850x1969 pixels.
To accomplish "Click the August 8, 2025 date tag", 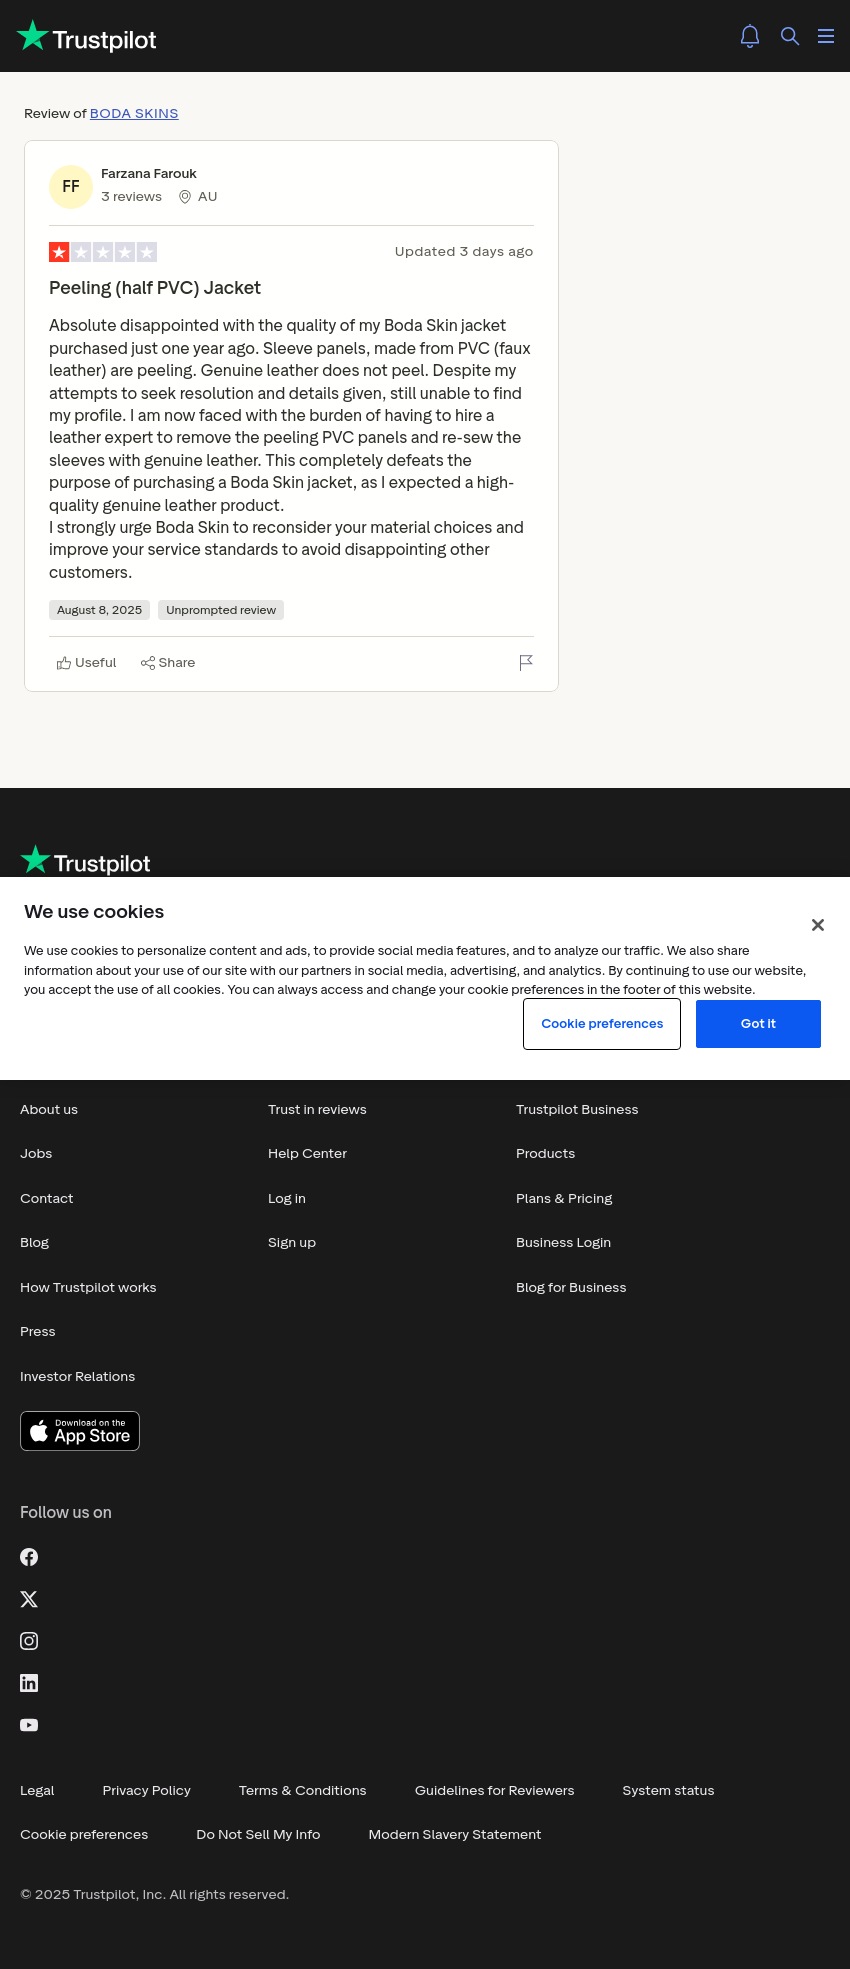I will click(x=99, y=610).
